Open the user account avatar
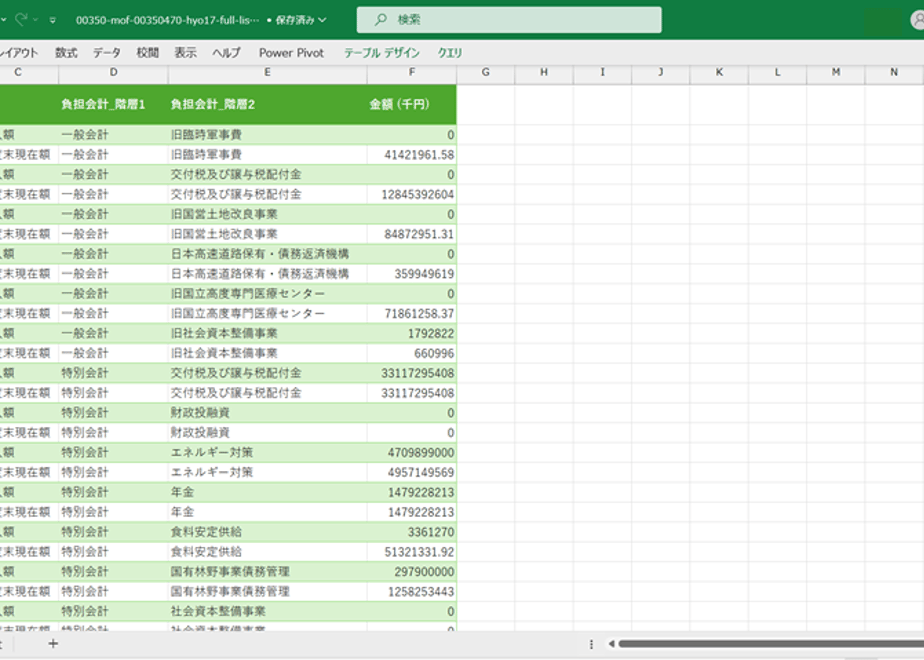This screenshot has width=924, height=660. click(918, 20)
